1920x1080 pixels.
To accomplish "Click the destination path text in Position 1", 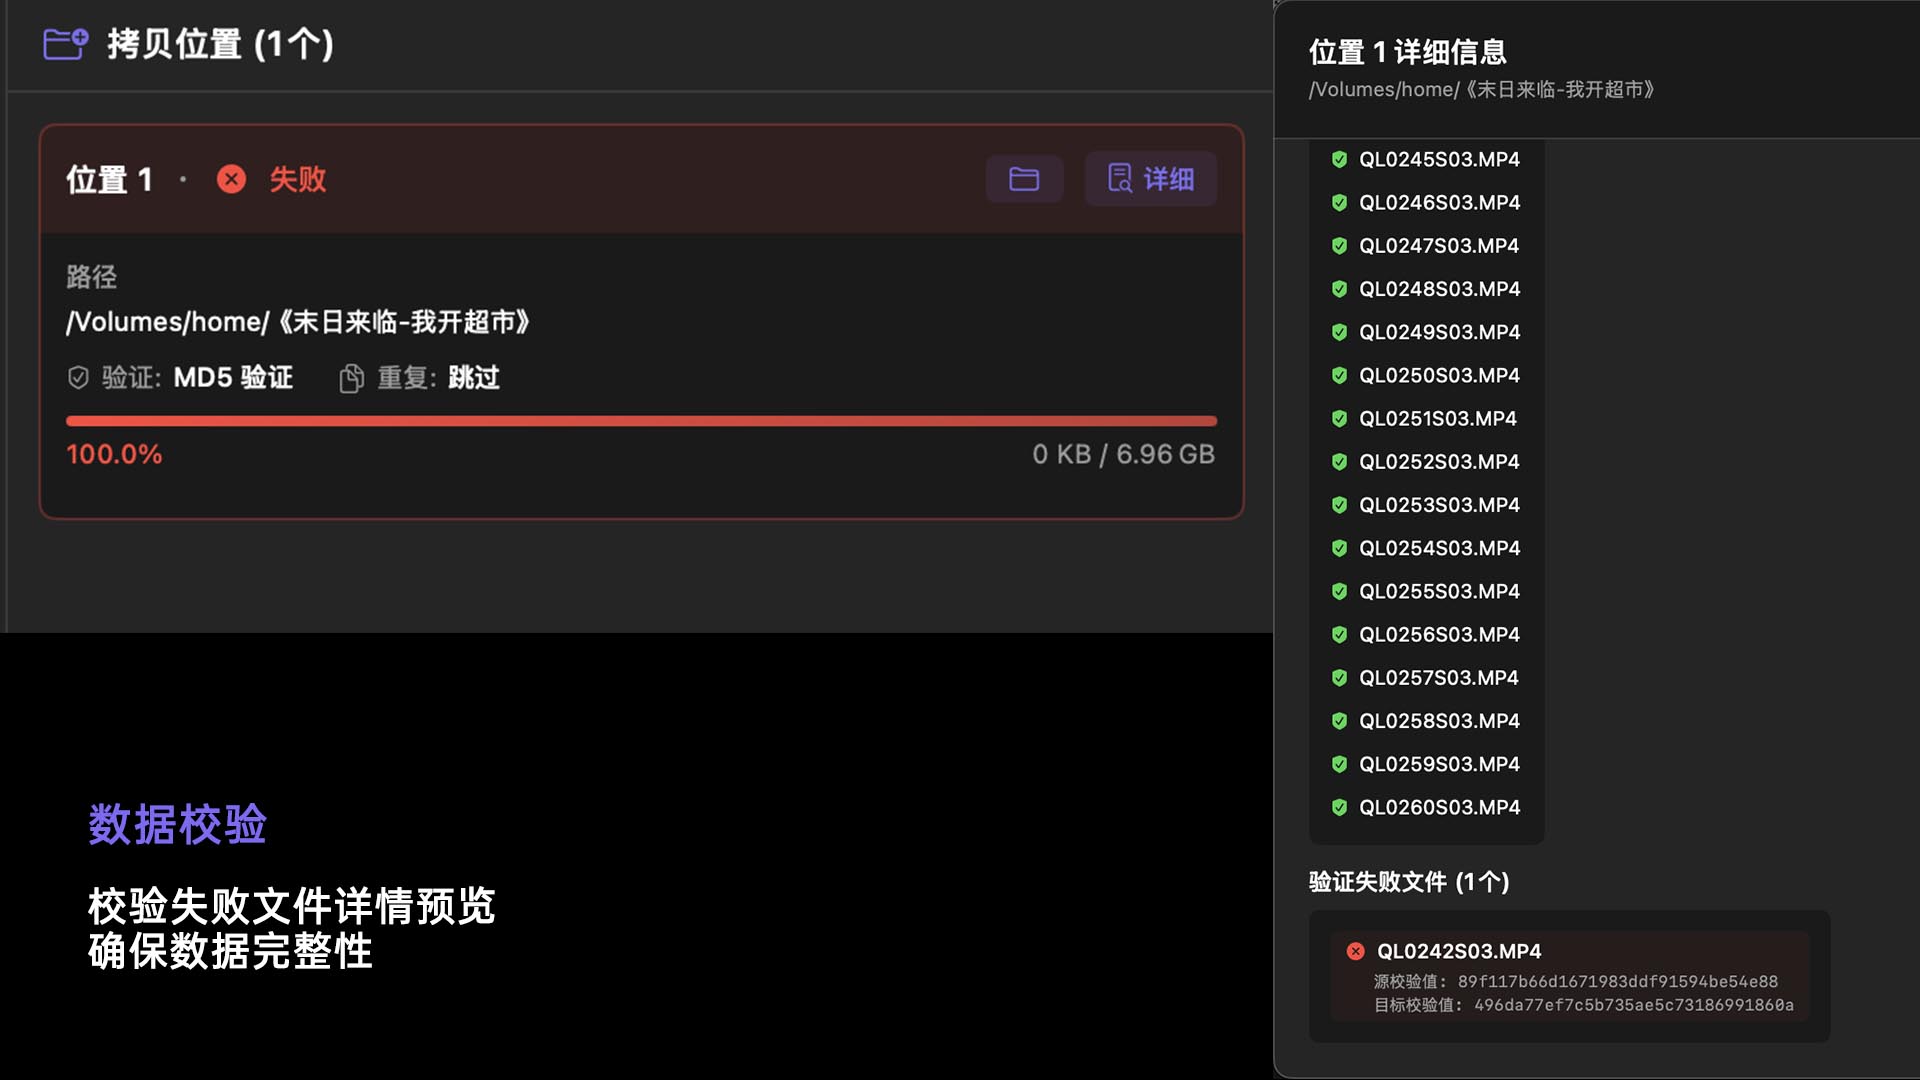I will [297, 322].
